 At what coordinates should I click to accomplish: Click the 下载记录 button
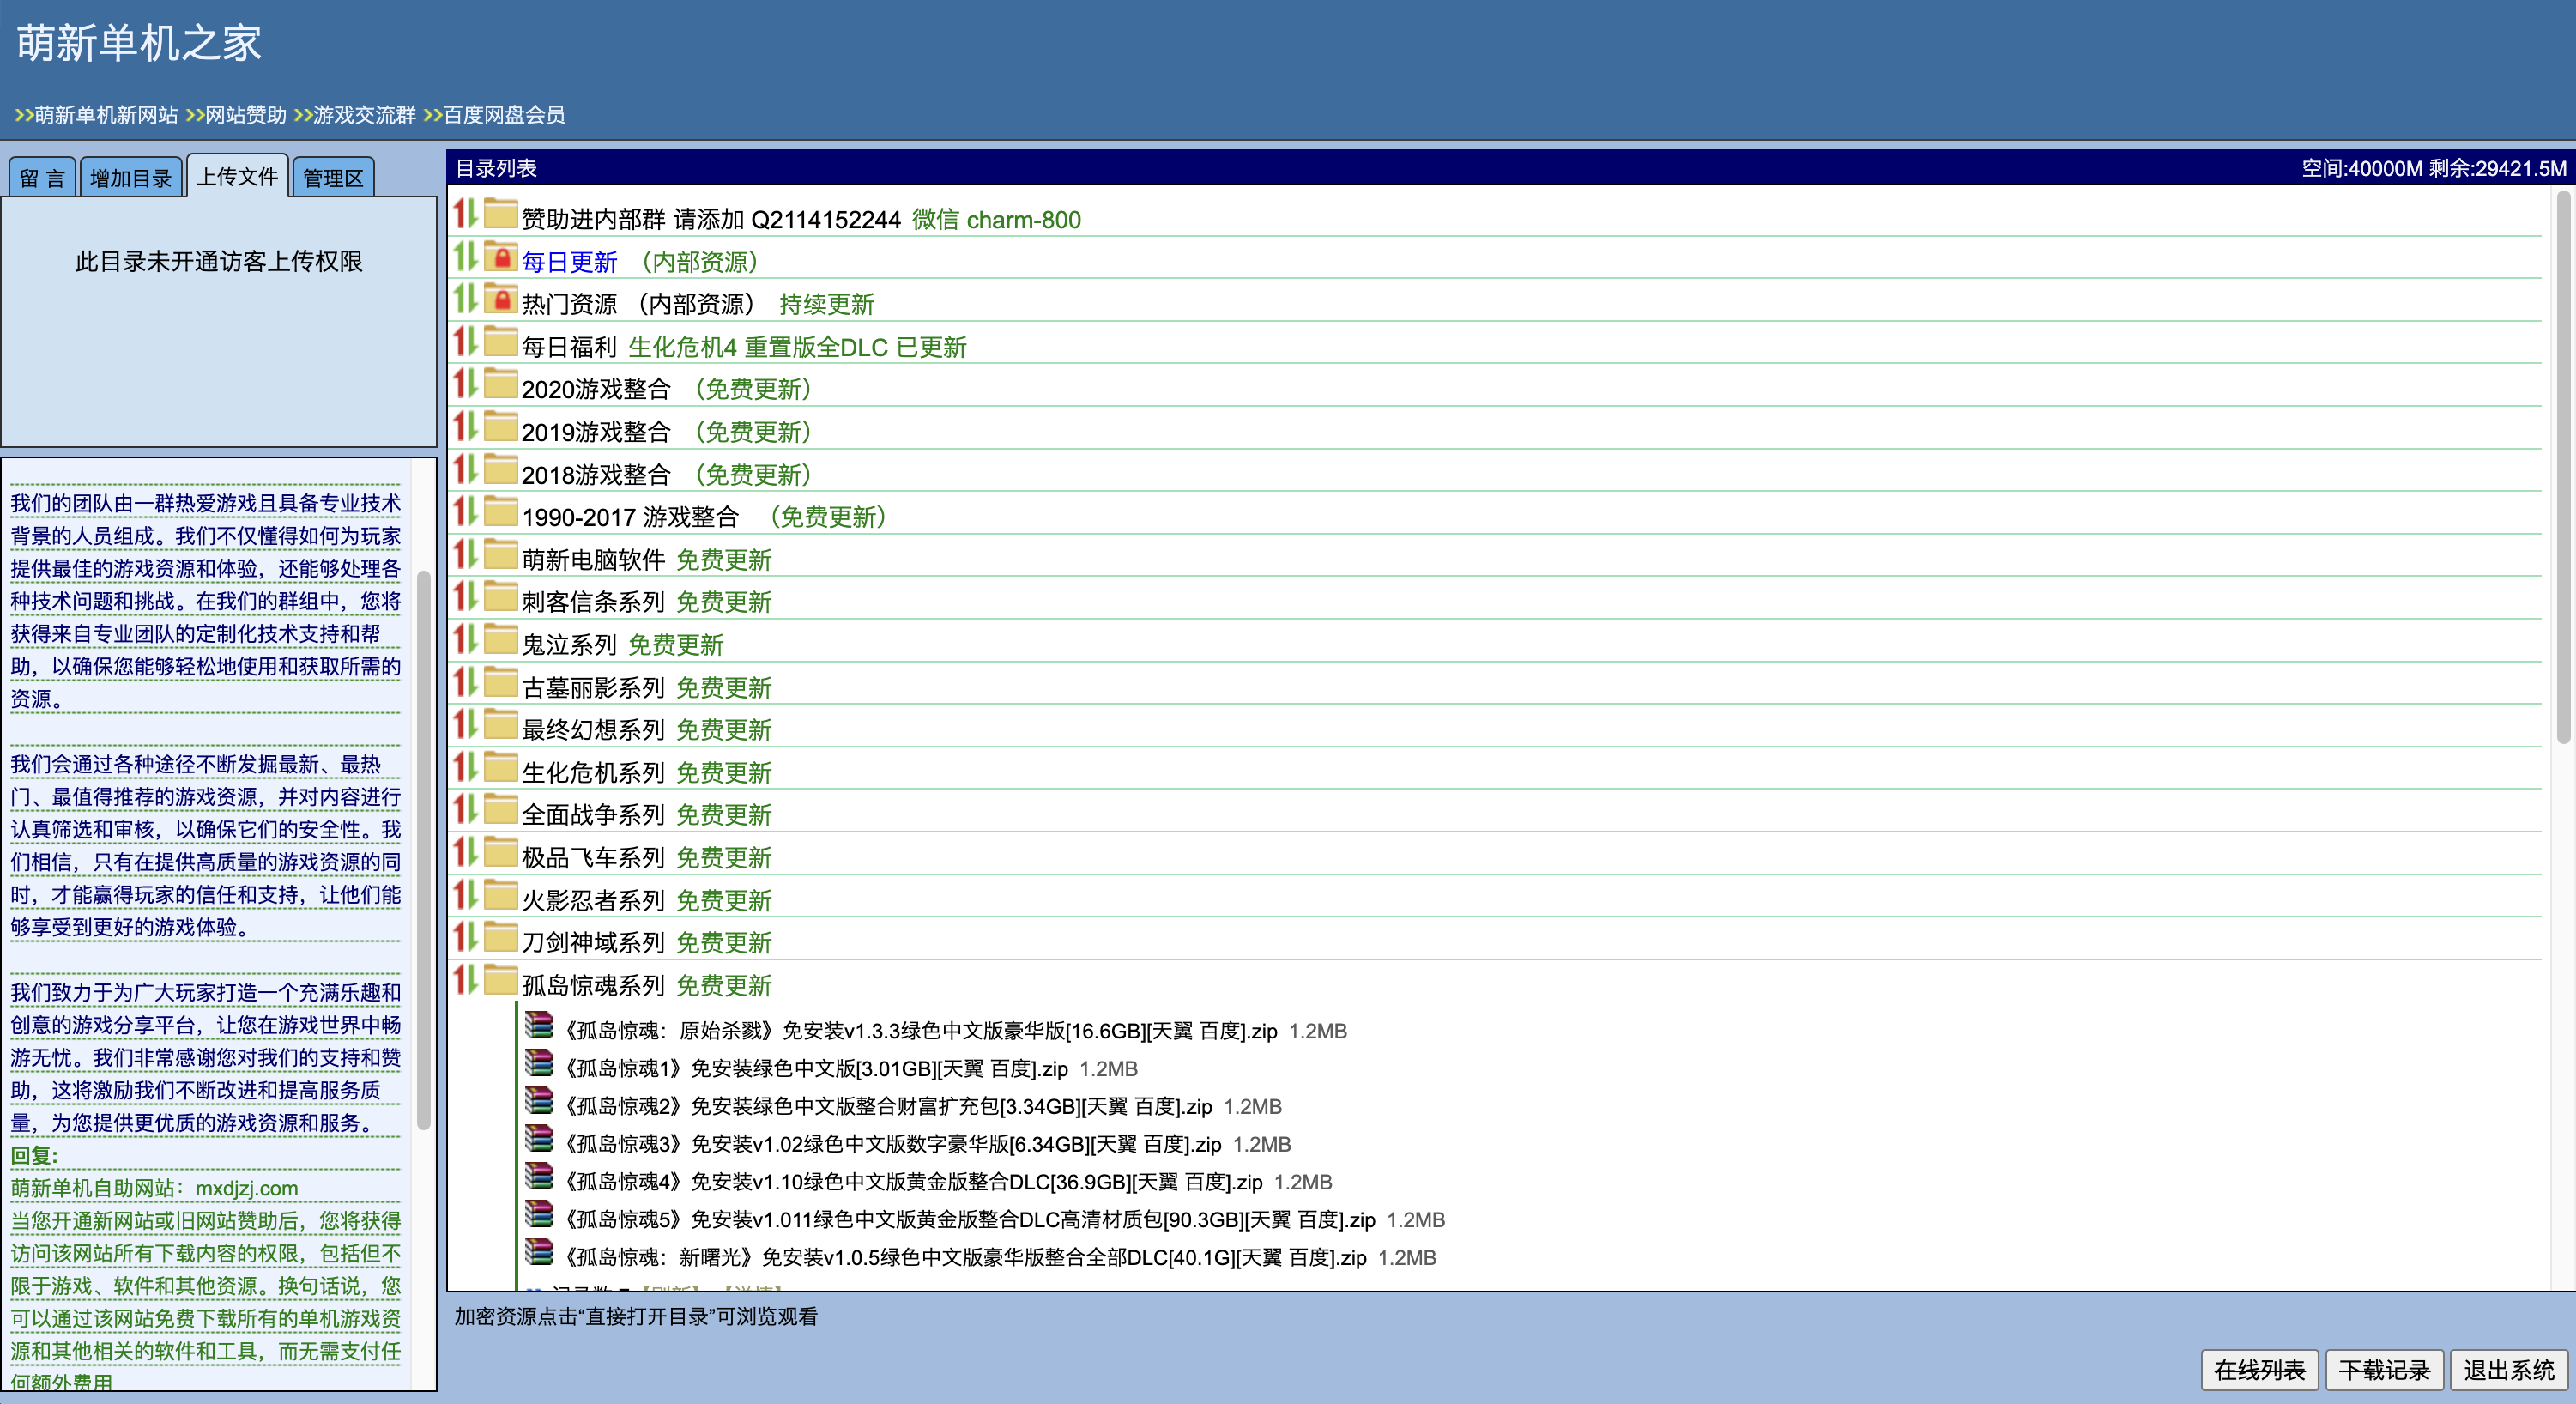[2384, 1369]
